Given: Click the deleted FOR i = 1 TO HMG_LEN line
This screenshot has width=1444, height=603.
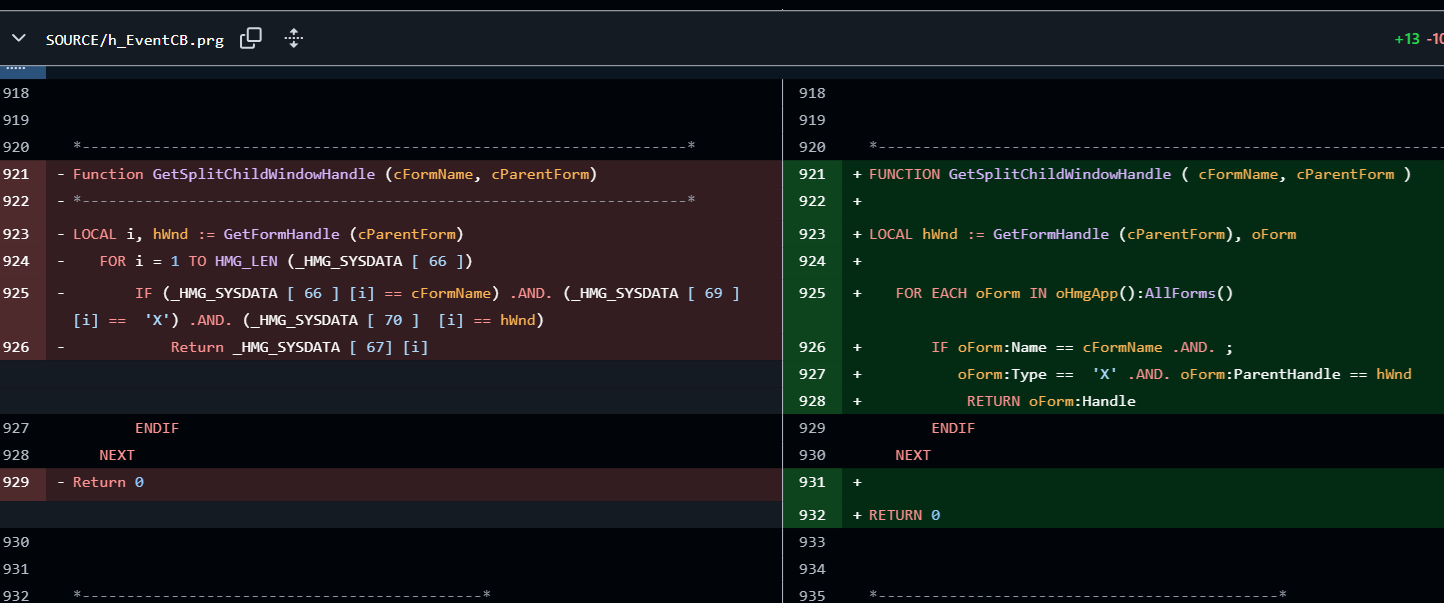Looking at the screenshot, I should pyautogui.click(x=285, y=261).
